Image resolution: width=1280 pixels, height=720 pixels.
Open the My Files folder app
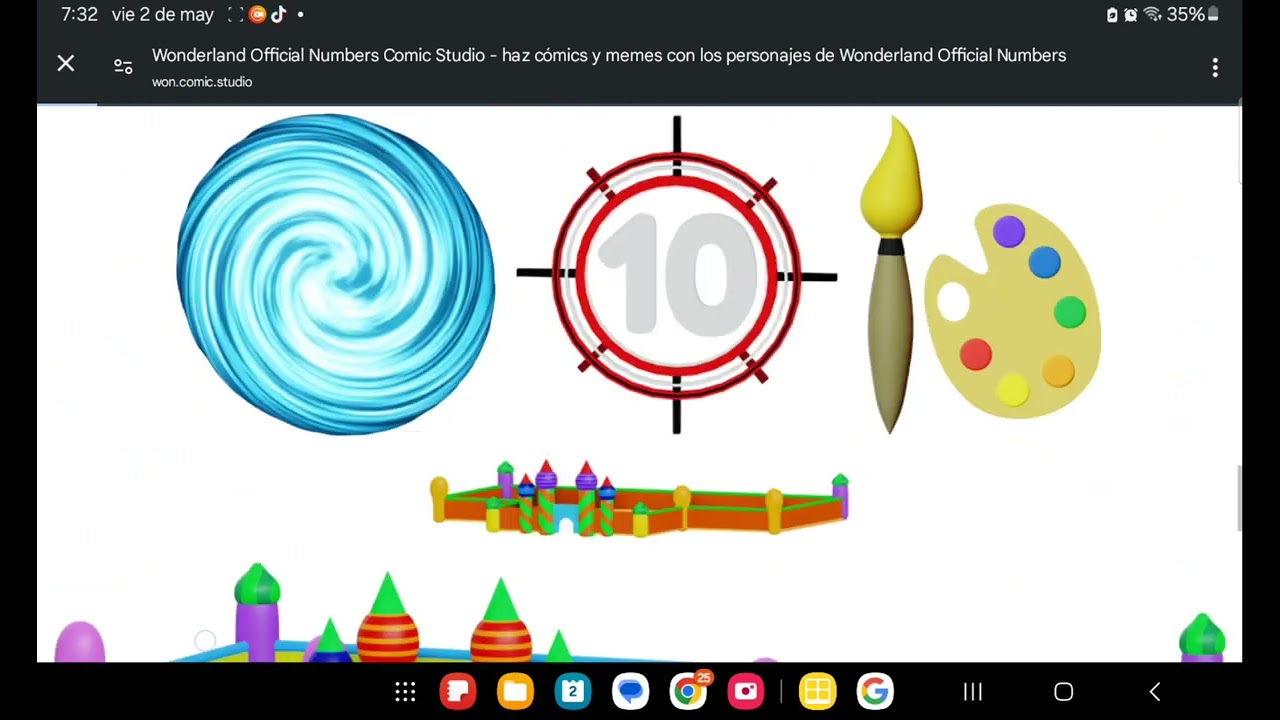point(515,691)
